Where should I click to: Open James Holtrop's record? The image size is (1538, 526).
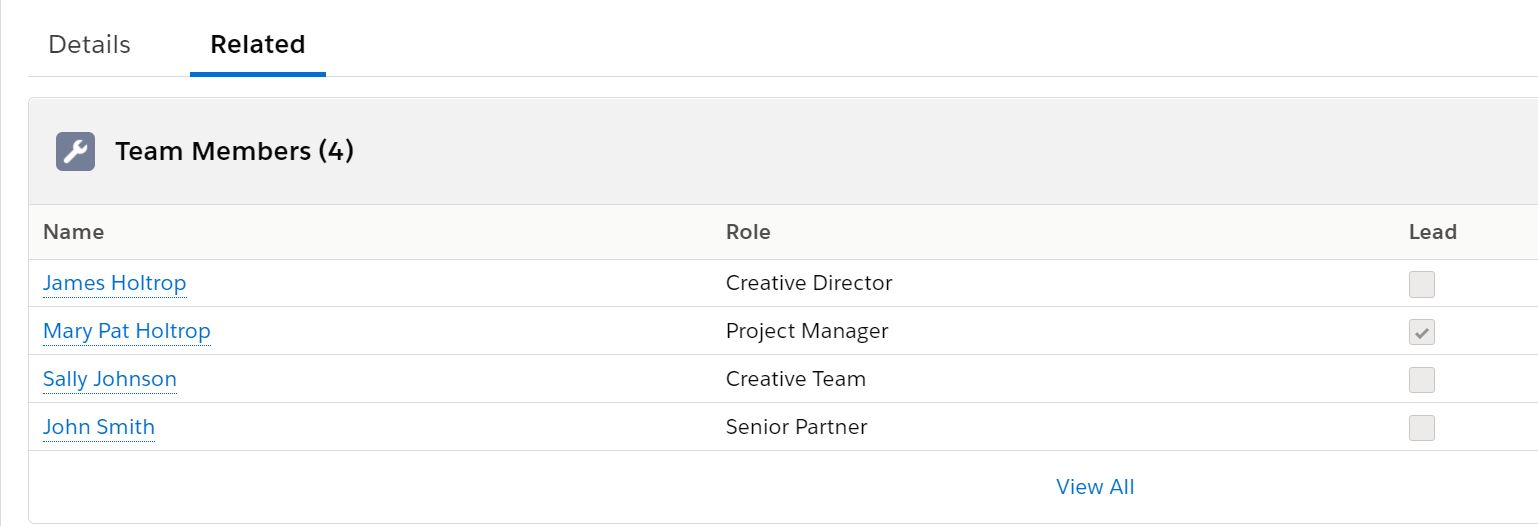[x=115, y=283]
